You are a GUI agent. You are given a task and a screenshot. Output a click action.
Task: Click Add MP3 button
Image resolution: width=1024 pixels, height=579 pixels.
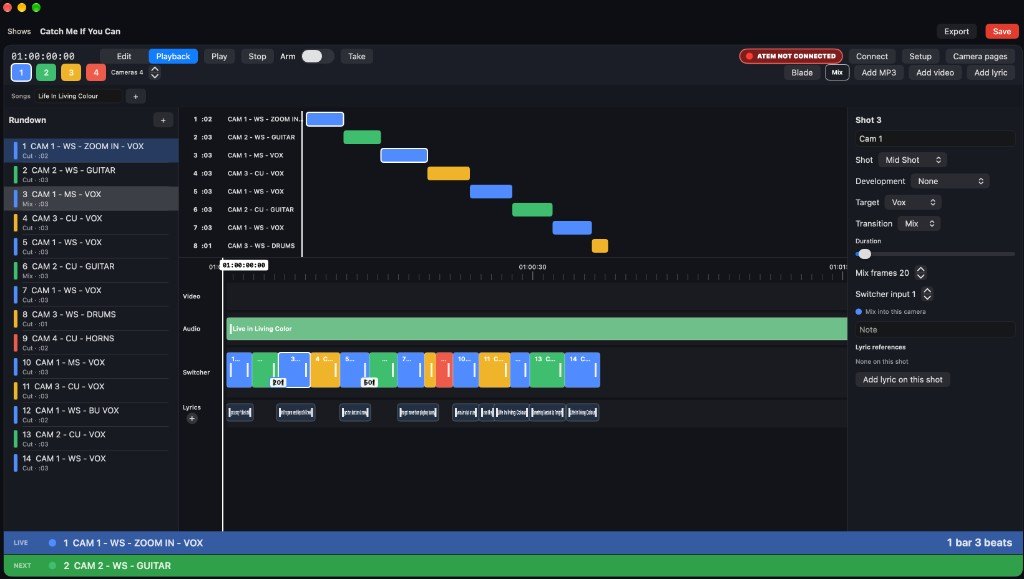click(879, 72)
